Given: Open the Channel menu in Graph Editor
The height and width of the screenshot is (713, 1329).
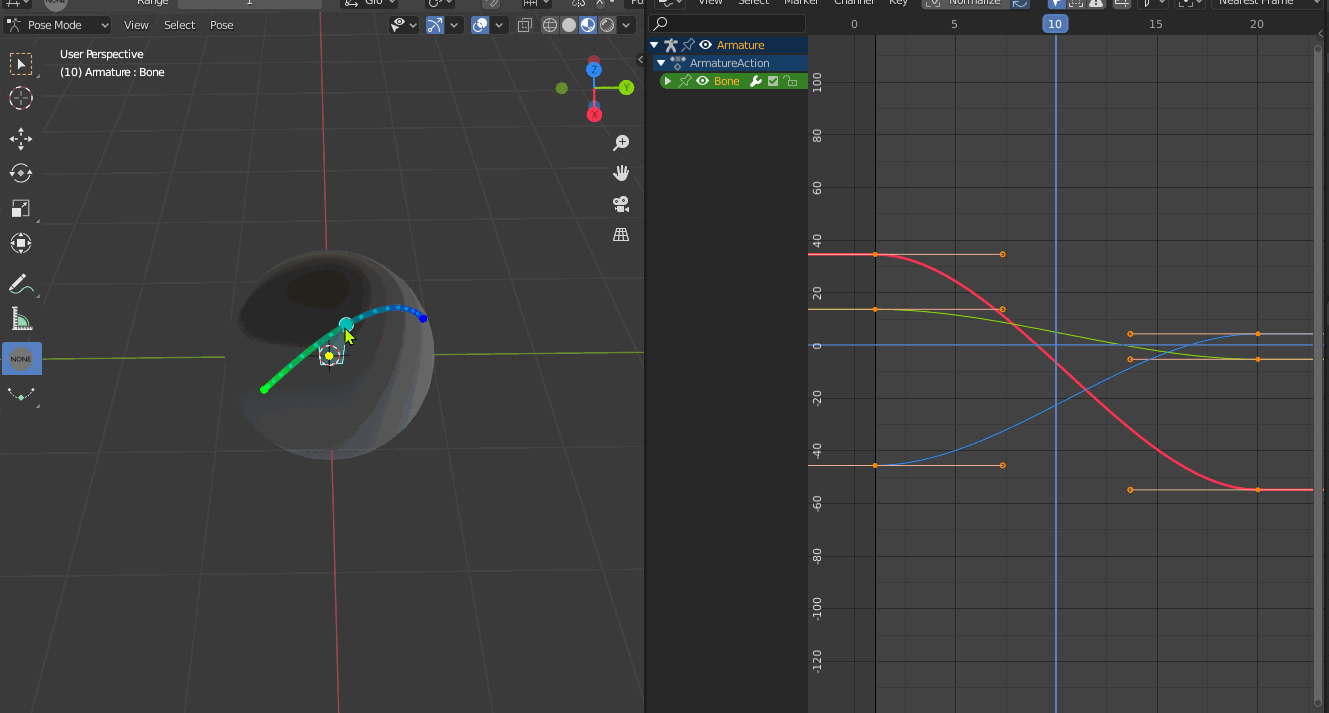Looking at the screenshot, I should [854, 3].
